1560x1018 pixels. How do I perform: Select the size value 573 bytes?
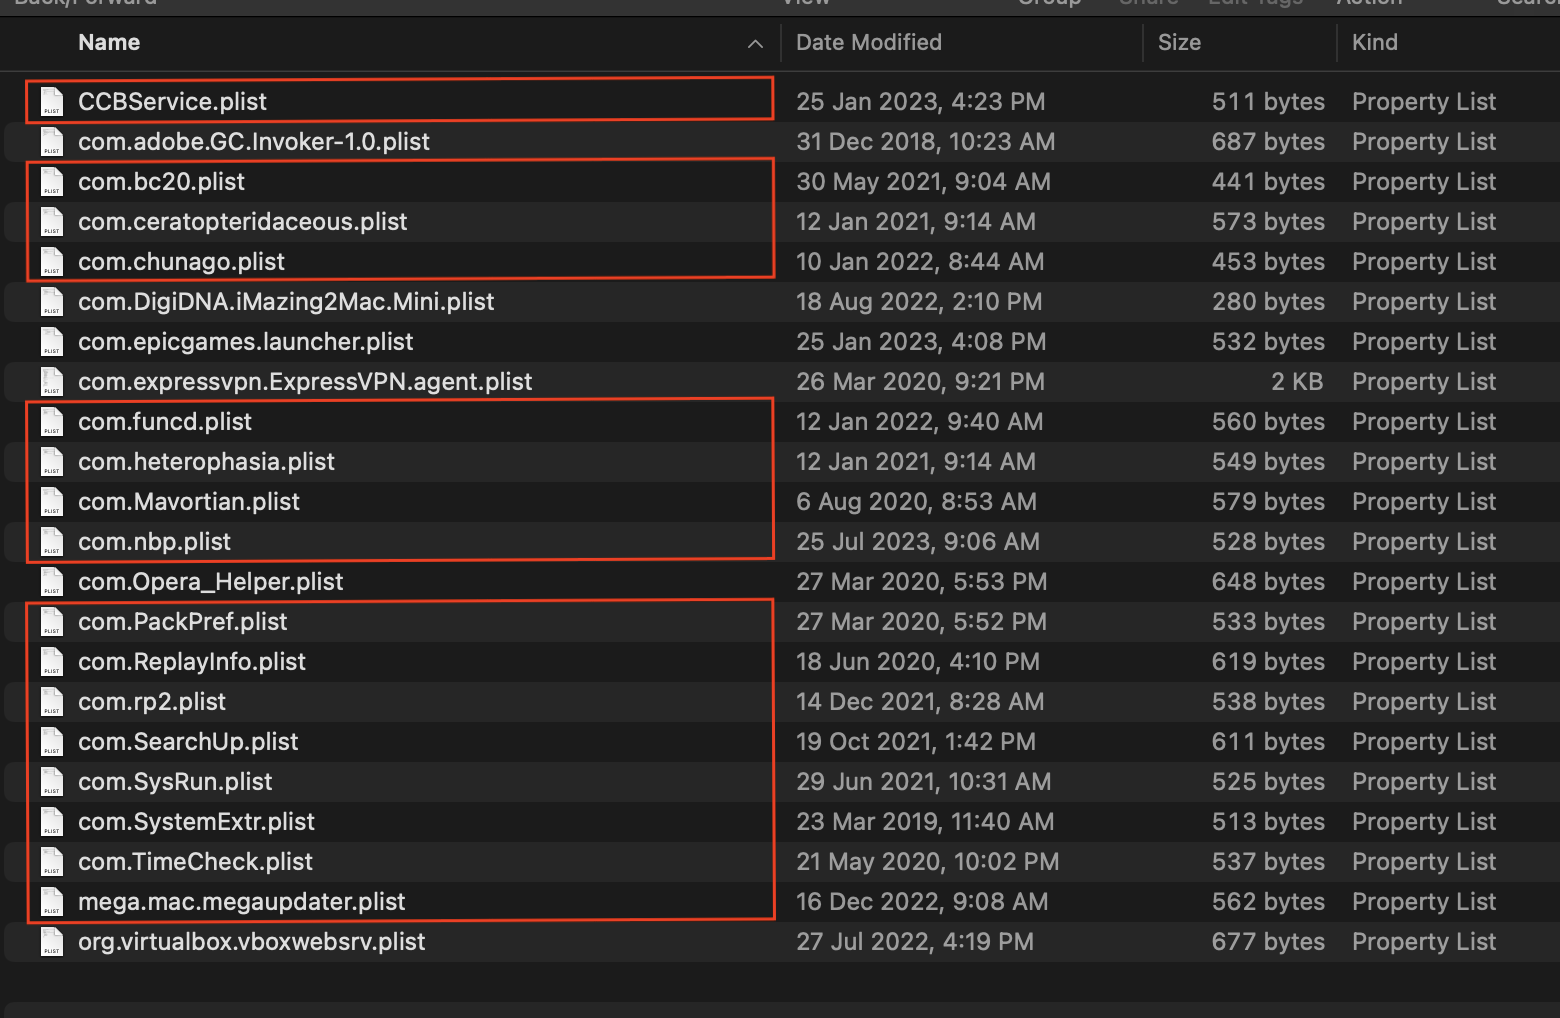(1268, 221)
